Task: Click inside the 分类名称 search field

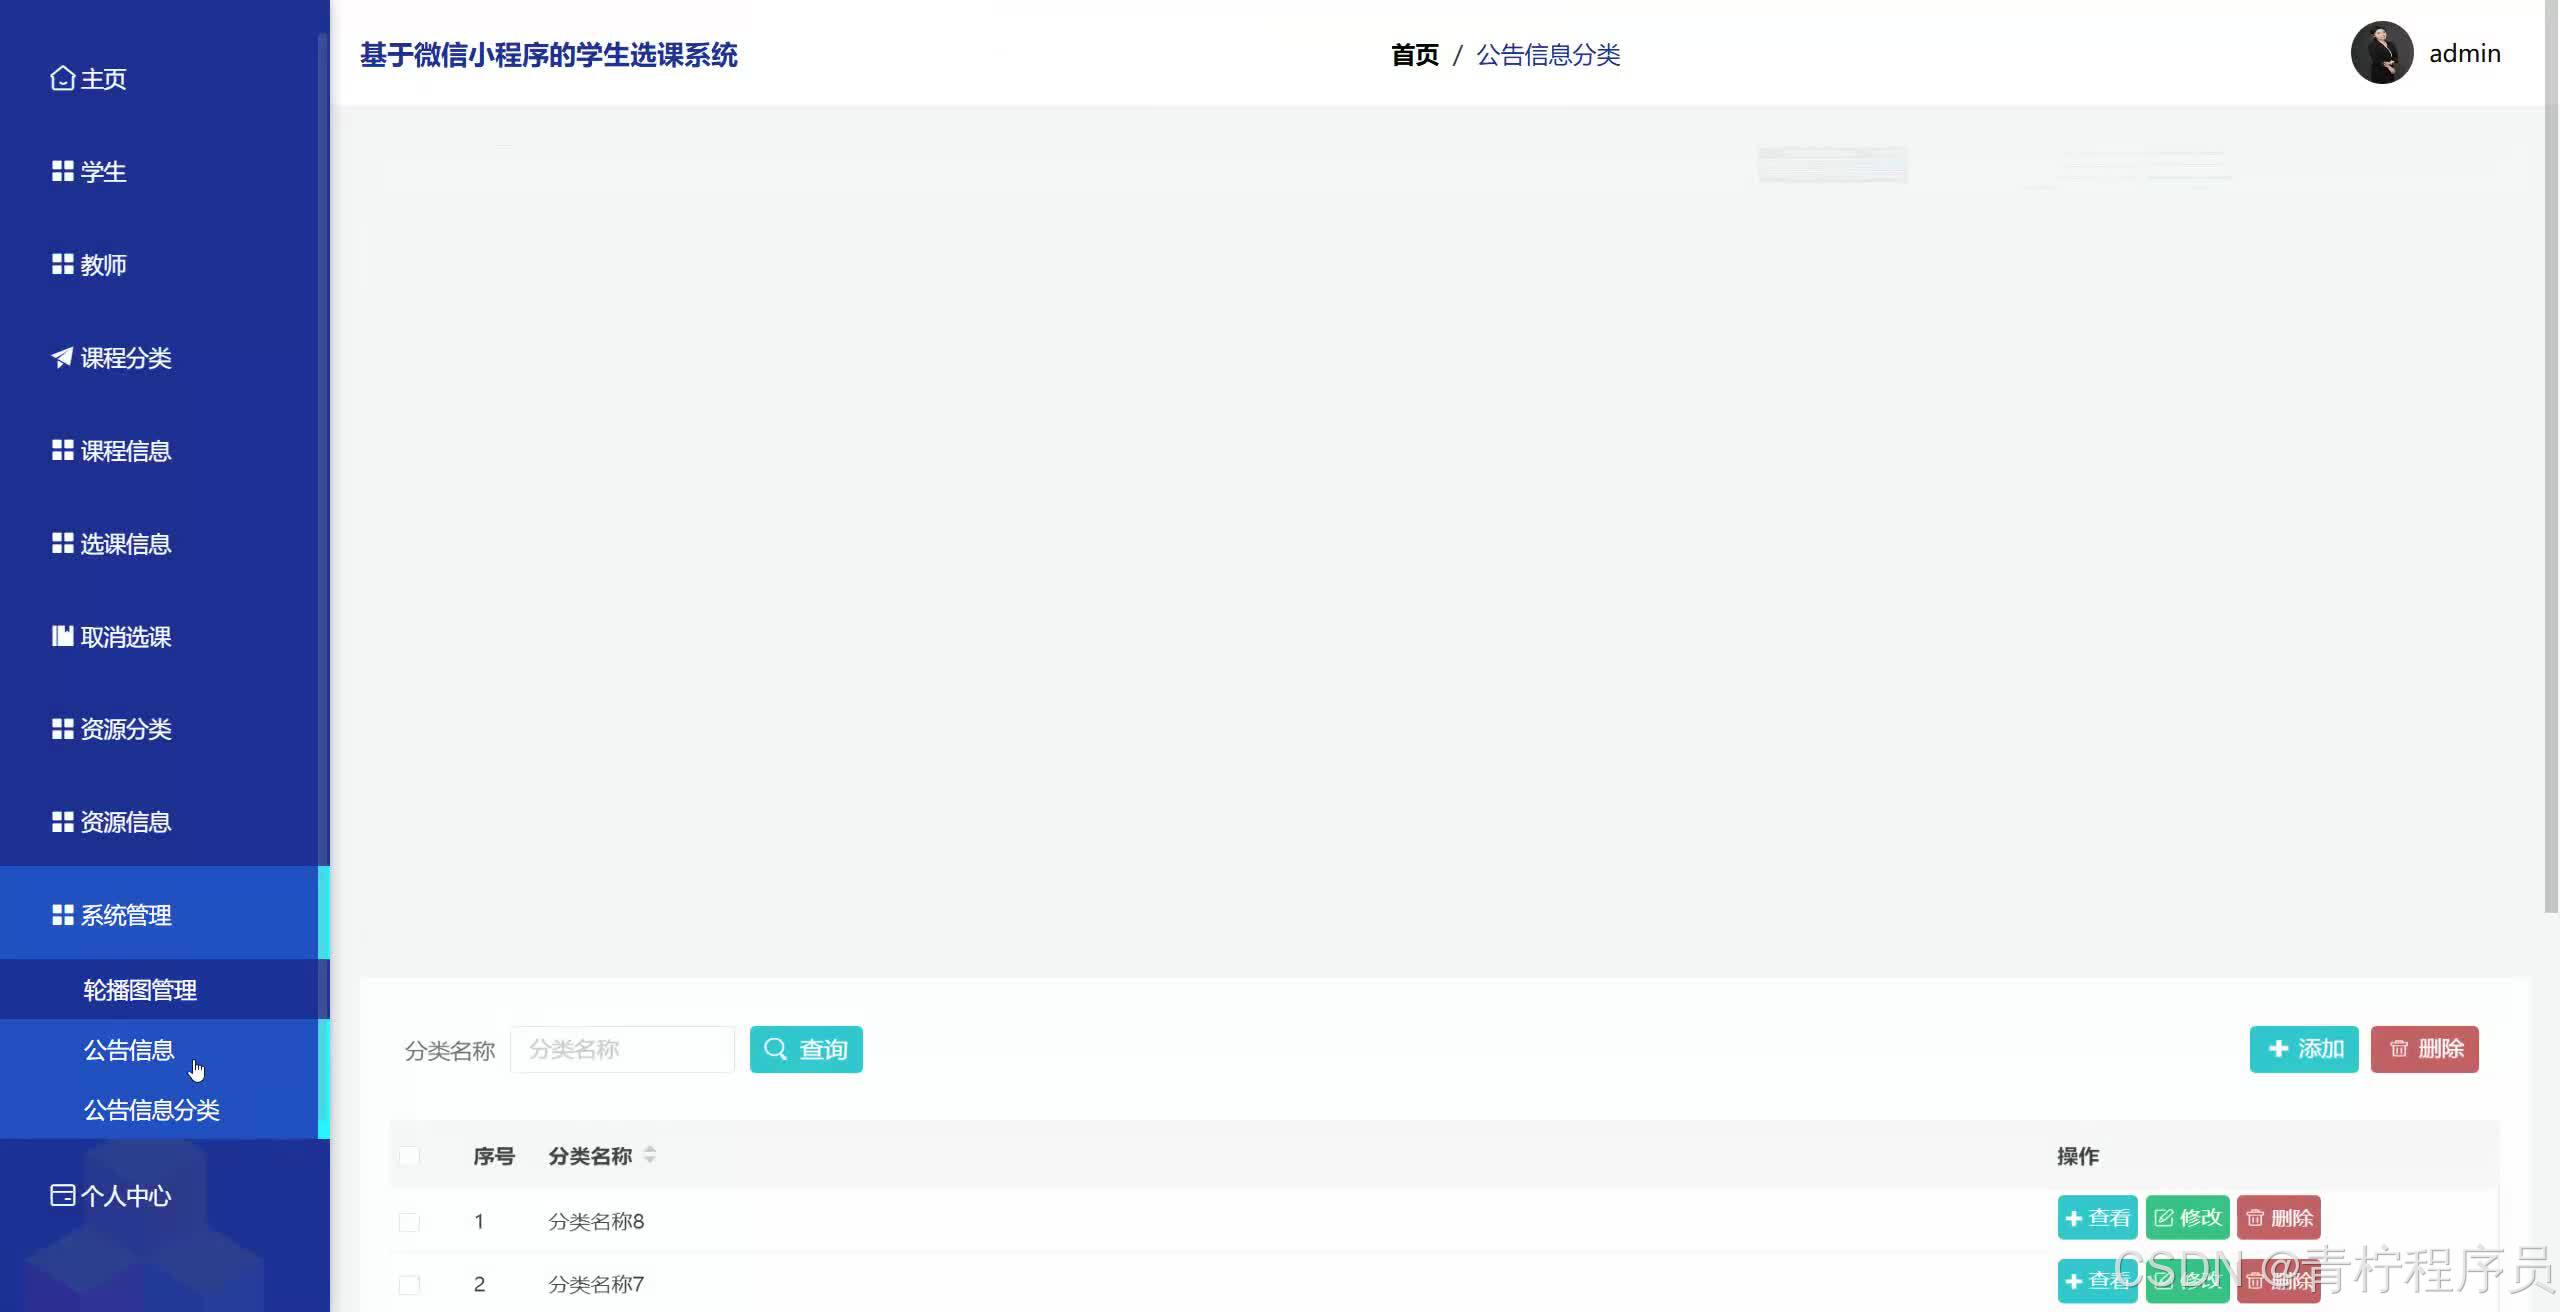Action: coord(622,1049)
